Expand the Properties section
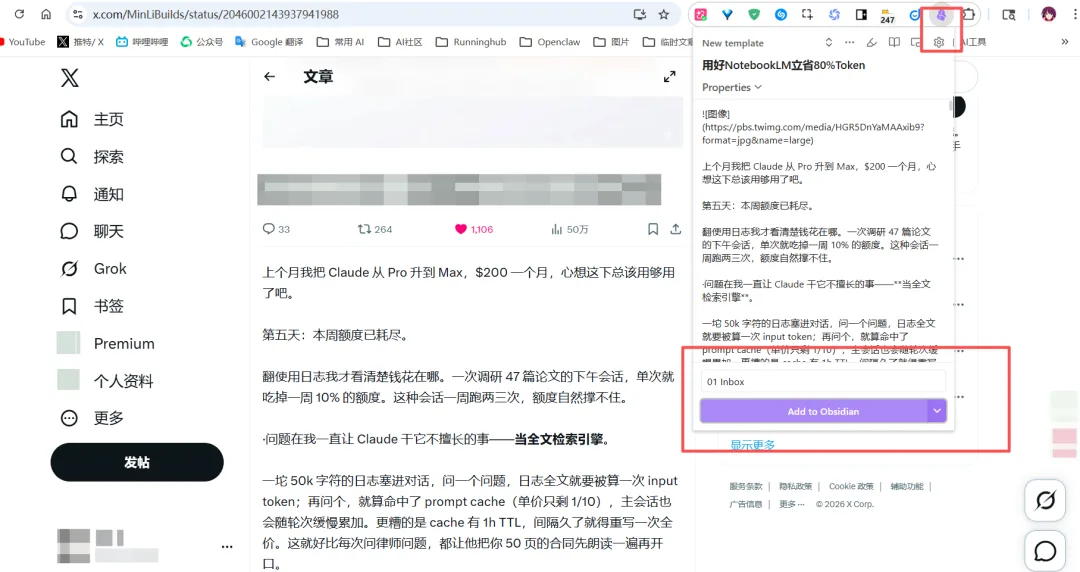 pyautogui.click(x=731, y=88)
